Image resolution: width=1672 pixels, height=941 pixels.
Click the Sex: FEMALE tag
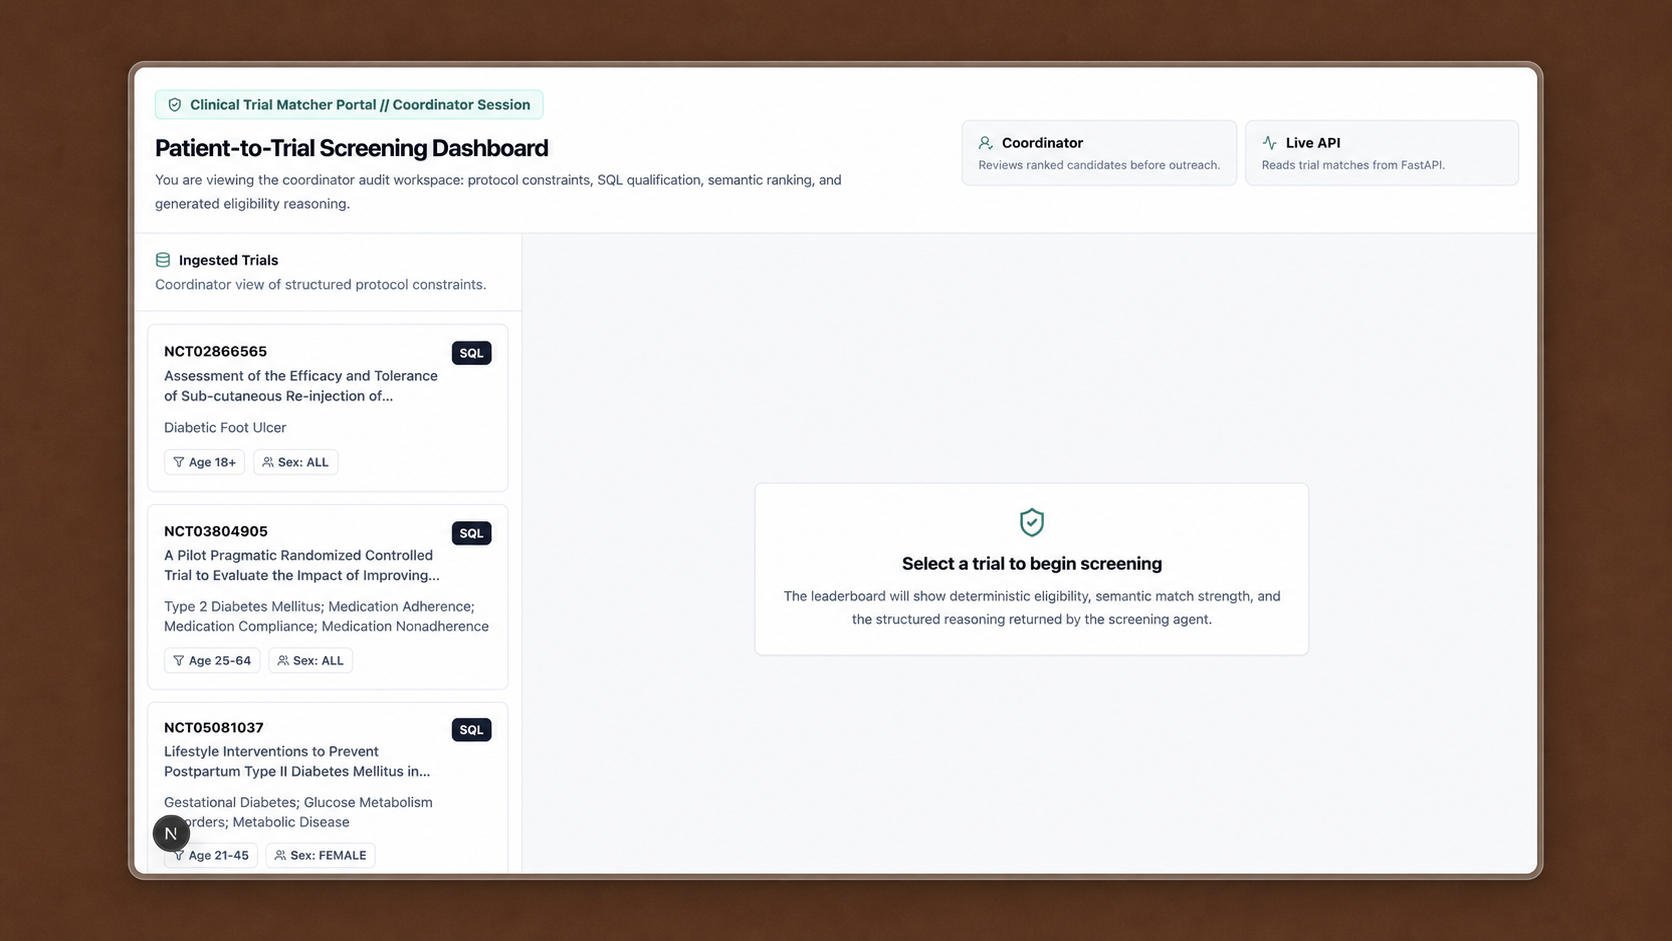[x=320, y=856]
